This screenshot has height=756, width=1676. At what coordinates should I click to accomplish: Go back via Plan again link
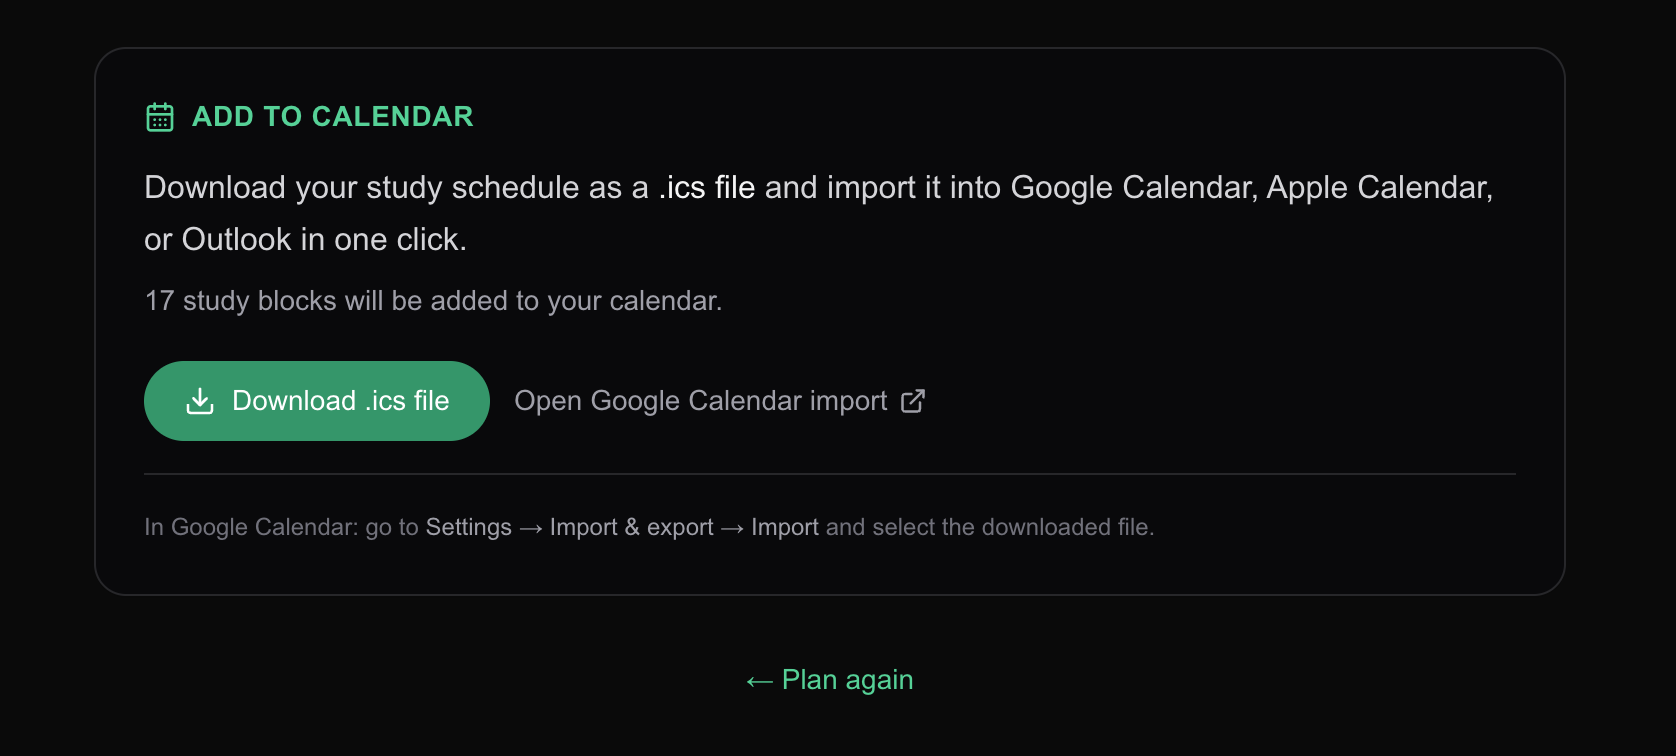coord(830,680)
